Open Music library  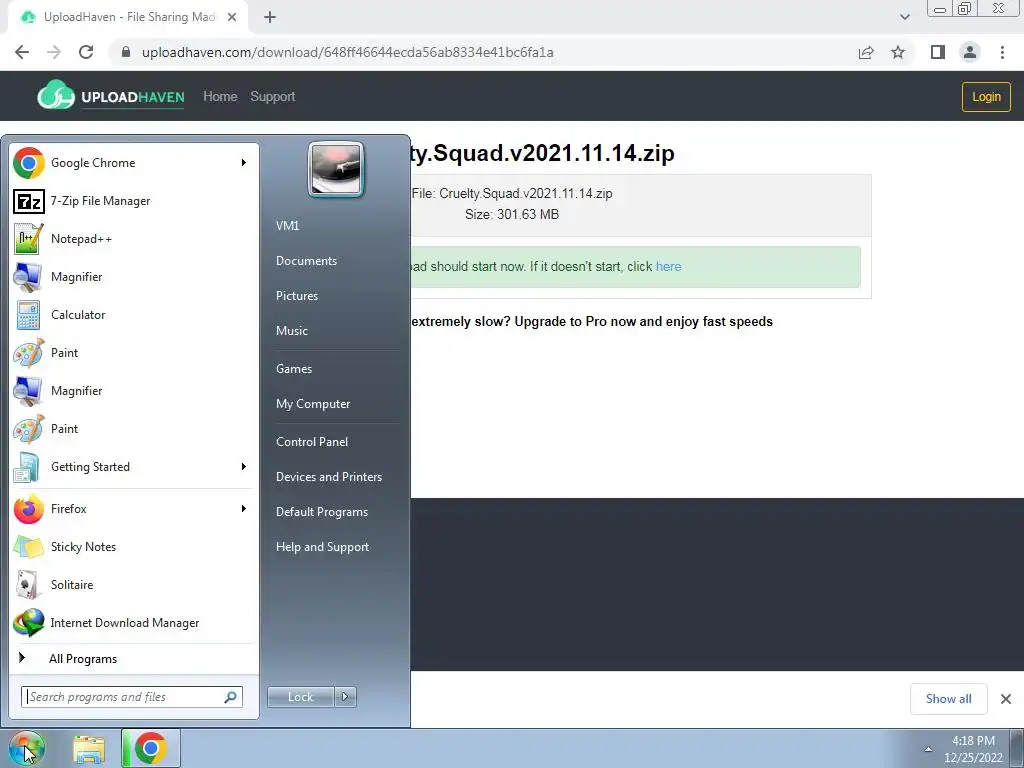tap(291, 331)
